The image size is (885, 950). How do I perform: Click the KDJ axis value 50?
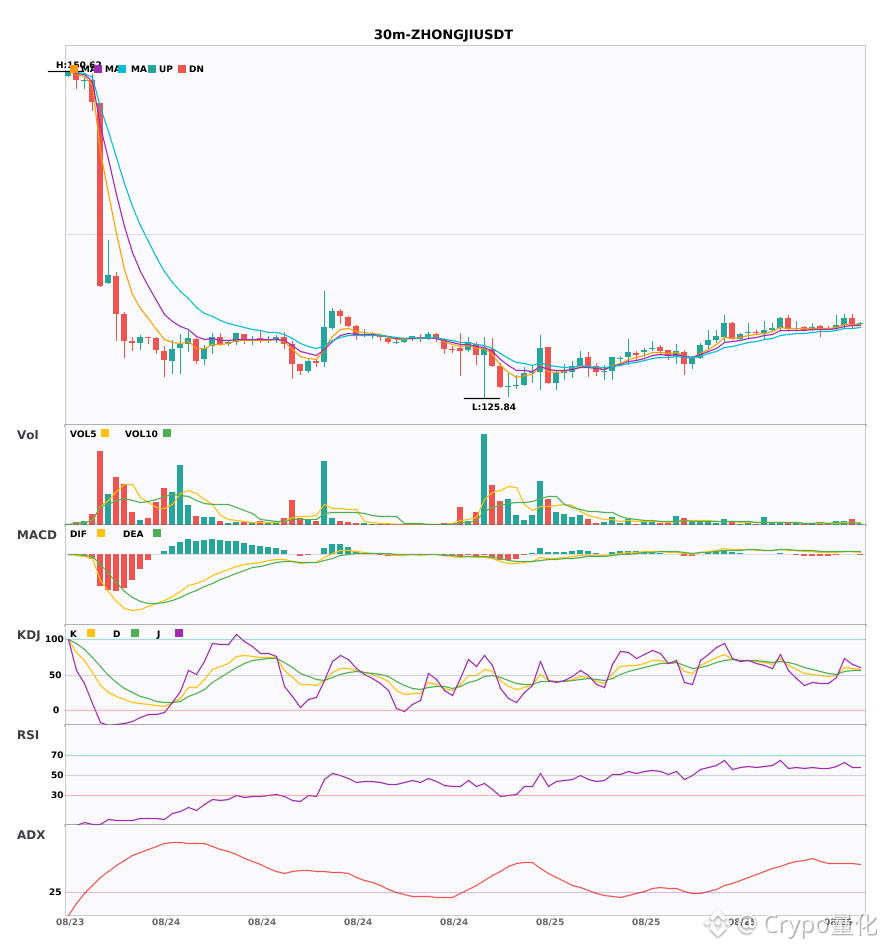tap(56, 675)
